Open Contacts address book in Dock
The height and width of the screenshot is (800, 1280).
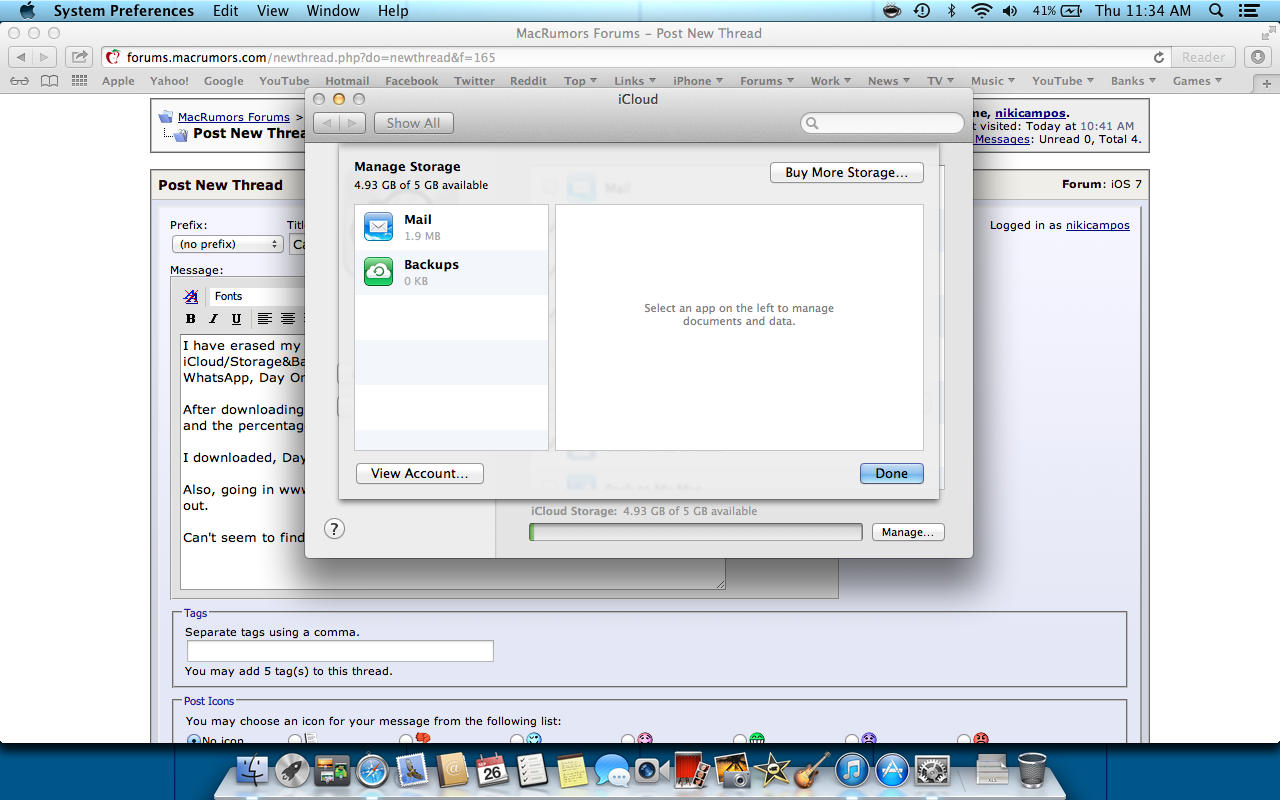pyautogui.click(x=452, y=771)
